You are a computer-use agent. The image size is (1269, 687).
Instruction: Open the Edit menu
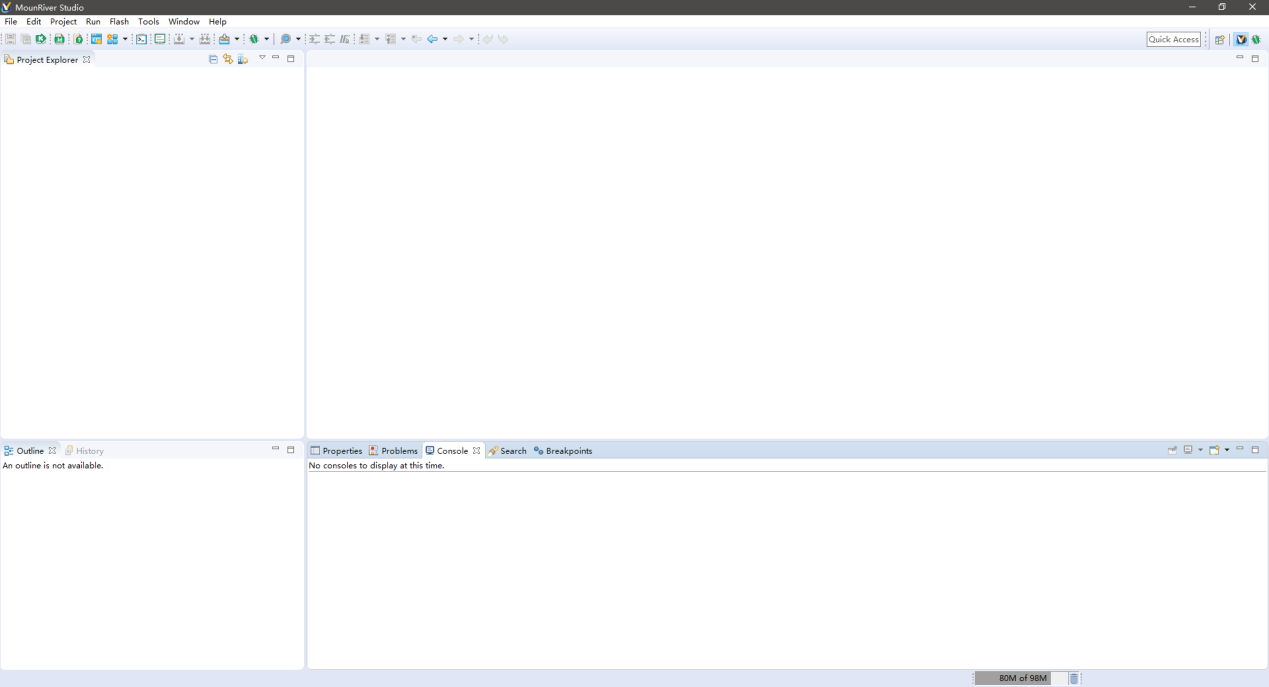click(x=34, y=21)
